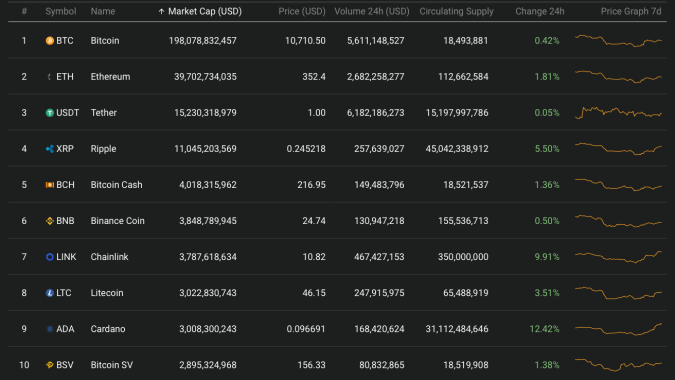View Litecoin's 7d price graph
The height and width of the screenshot is (380, 675).
(x=619, y=293)
